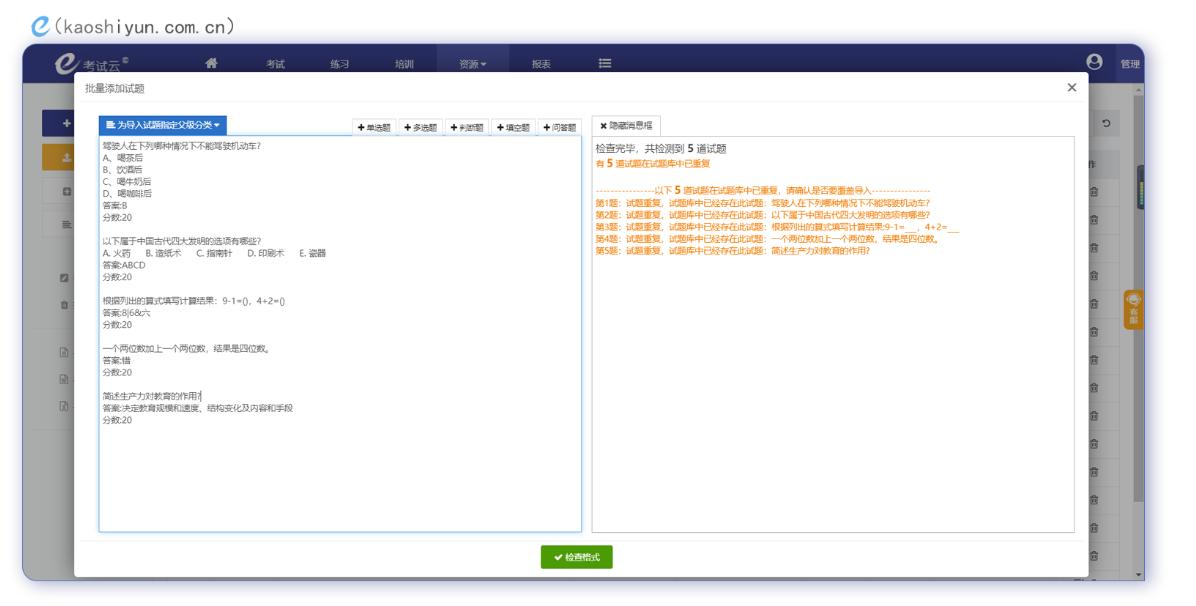The height and width of the screenshot is (606, 1196).
Task: Click the 考试云 logo
Action: (92, 63)
